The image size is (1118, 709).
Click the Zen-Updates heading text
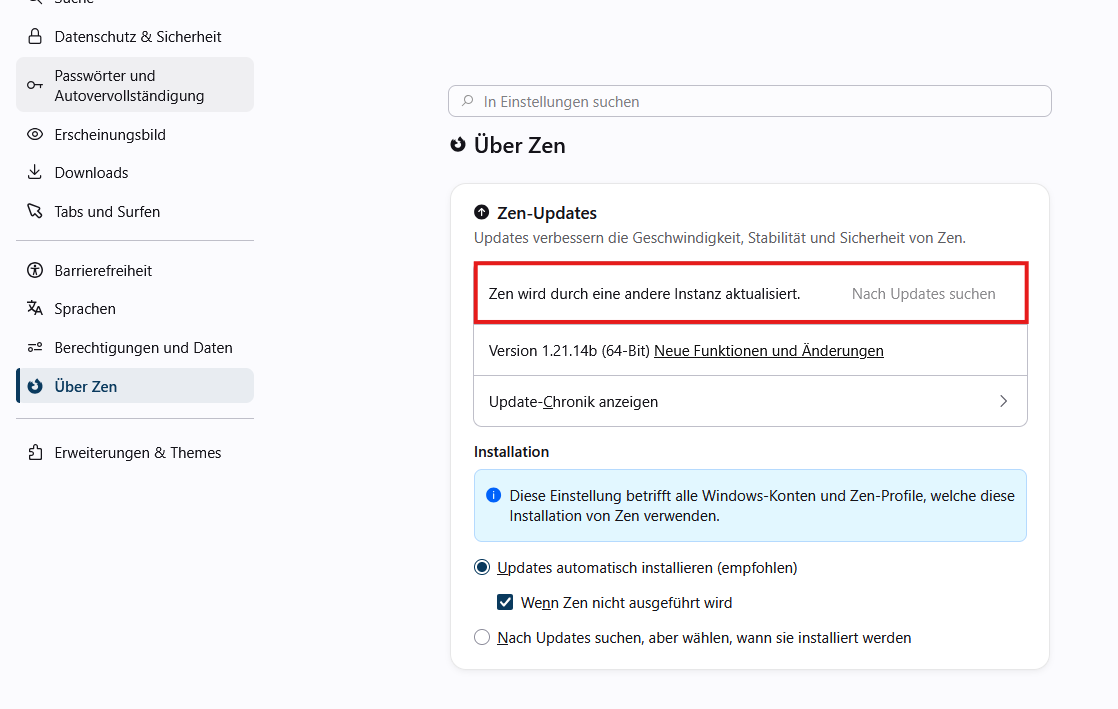pyautogui.click(x=547, y=213)
